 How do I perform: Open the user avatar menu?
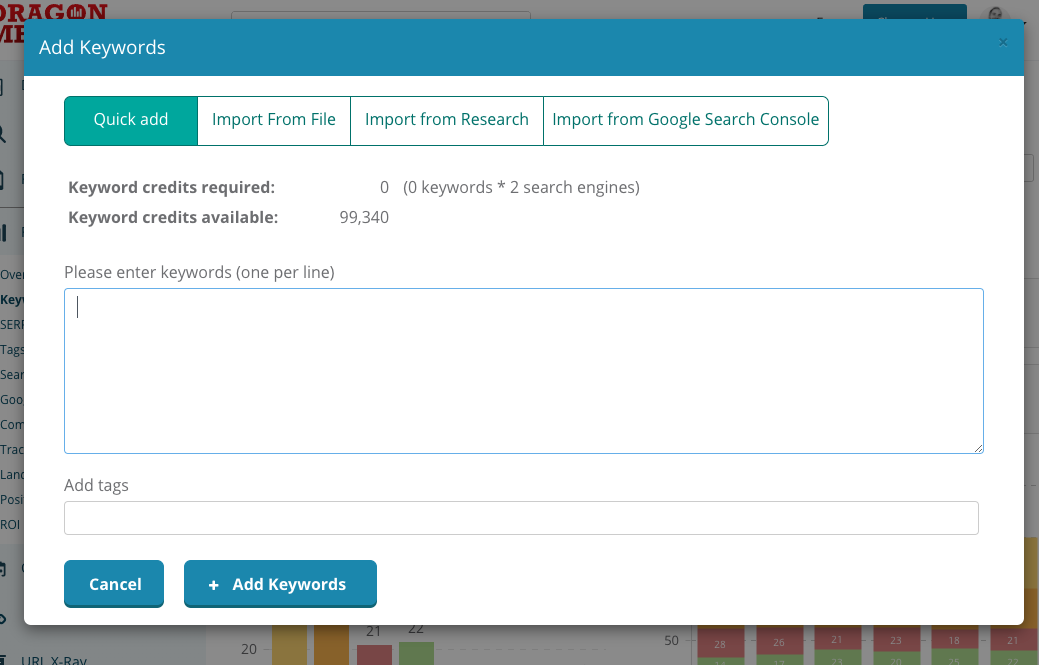(997, 14)
